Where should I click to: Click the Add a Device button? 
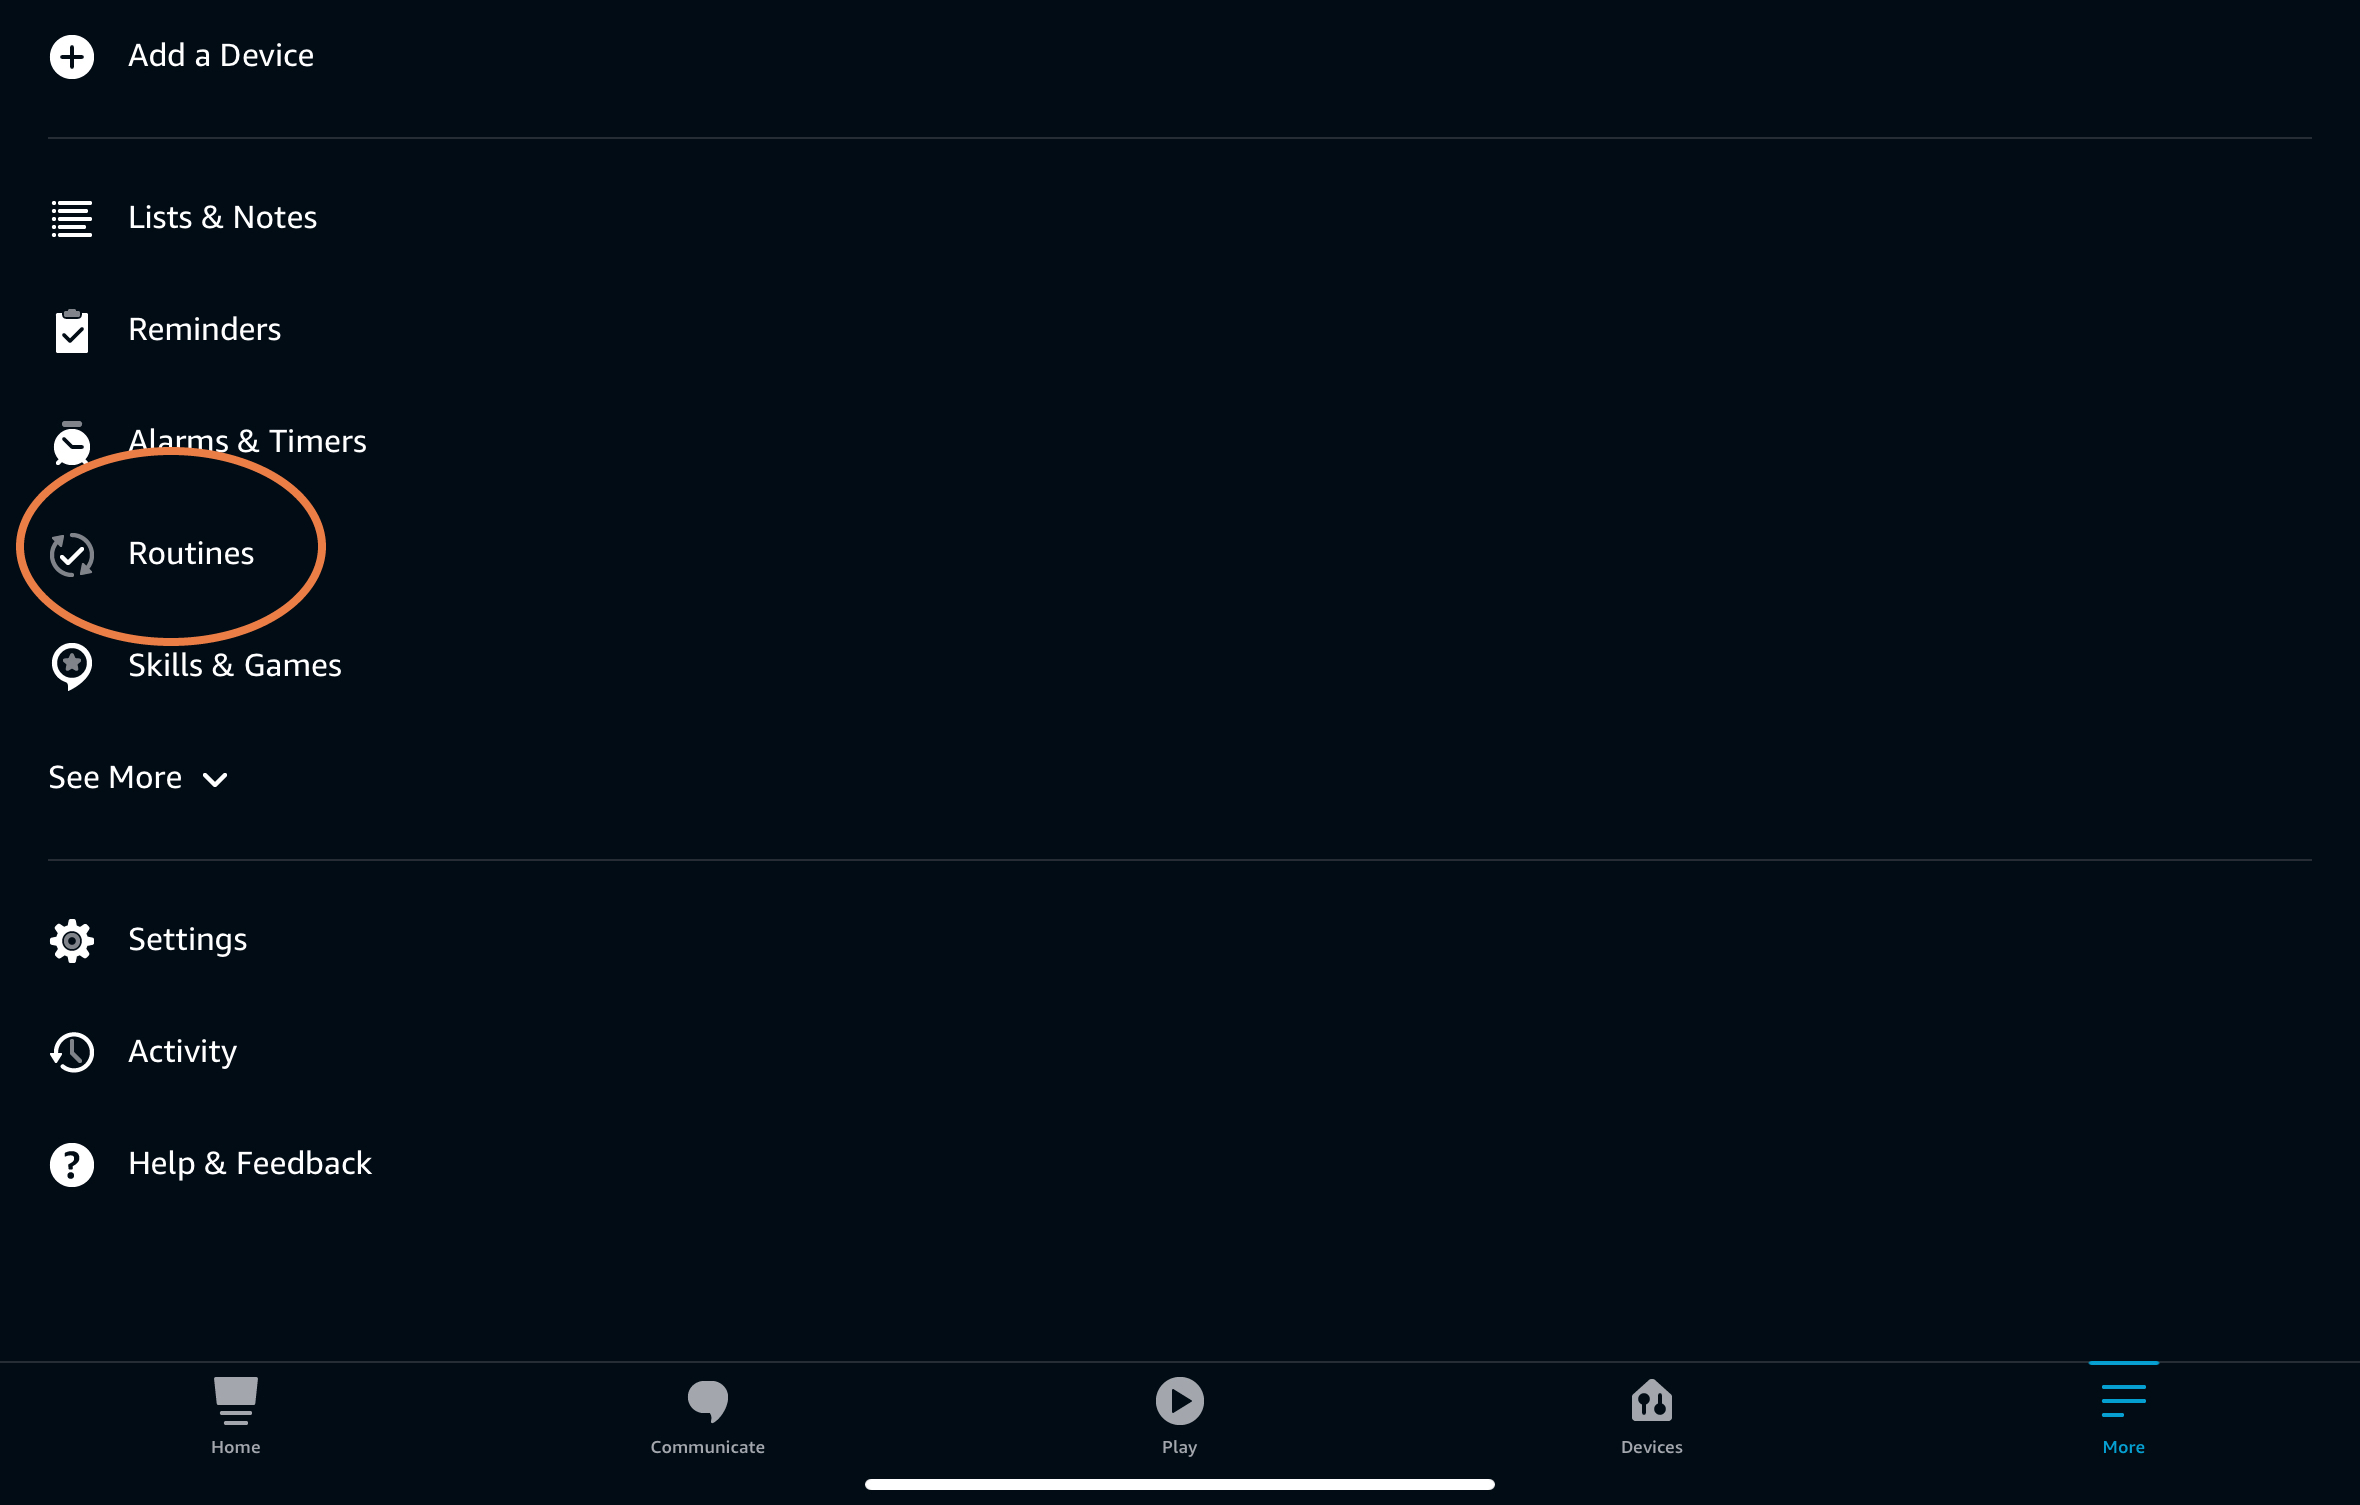tap(220, 55)
